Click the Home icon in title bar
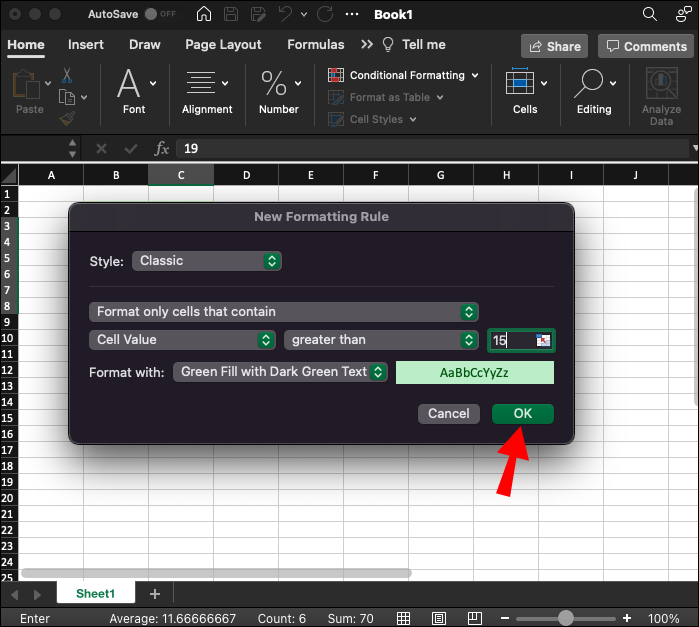 [x=204, y=15]
